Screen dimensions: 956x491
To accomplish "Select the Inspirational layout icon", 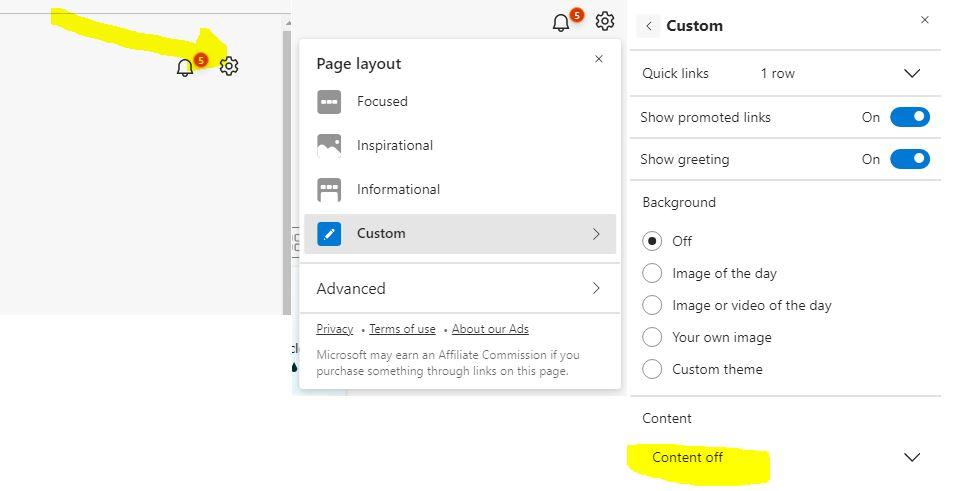I will click(x=329, y=145).
